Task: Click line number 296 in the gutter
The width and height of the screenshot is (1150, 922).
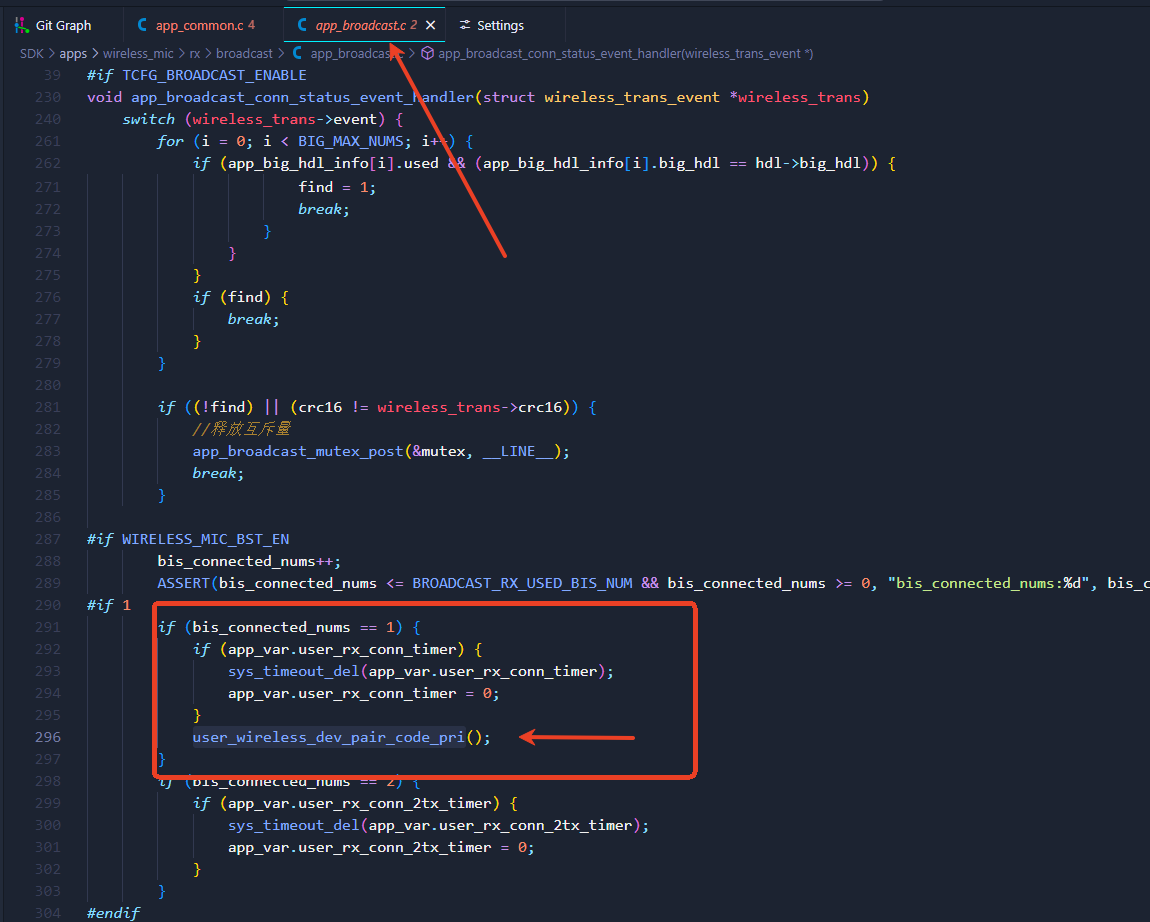Action: point(48,738)
